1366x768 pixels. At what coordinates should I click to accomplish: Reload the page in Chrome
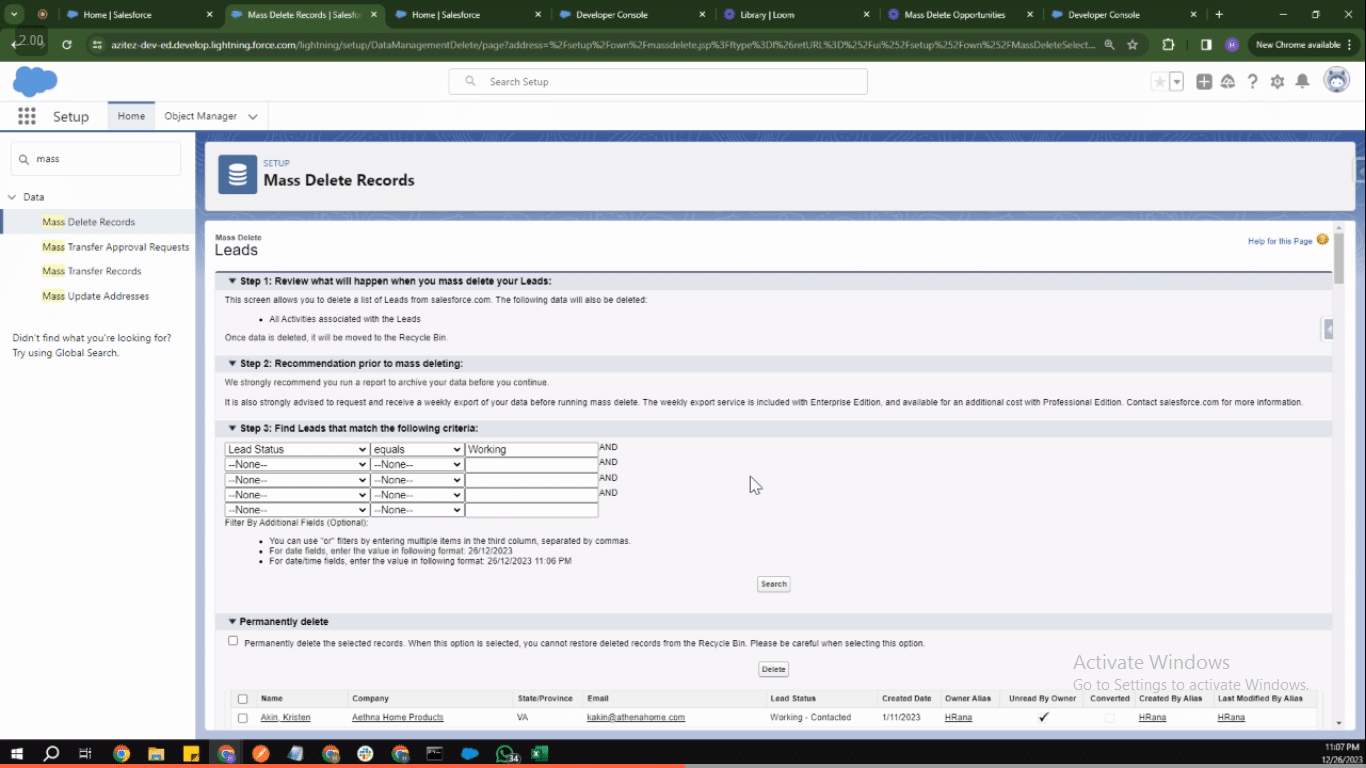pyautogui.click(x=66, y=45)
